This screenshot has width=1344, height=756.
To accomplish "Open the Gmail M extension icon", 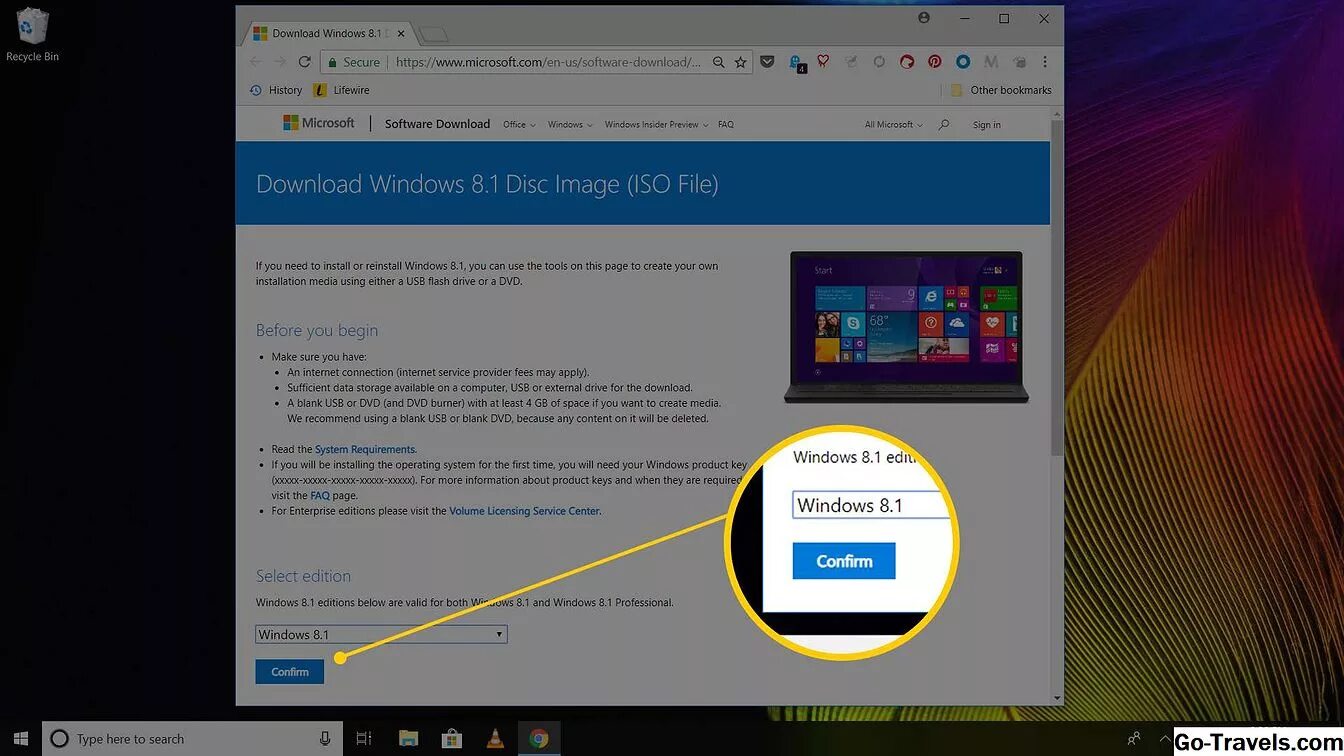I will pyautogui.click(x=991, y=62).
